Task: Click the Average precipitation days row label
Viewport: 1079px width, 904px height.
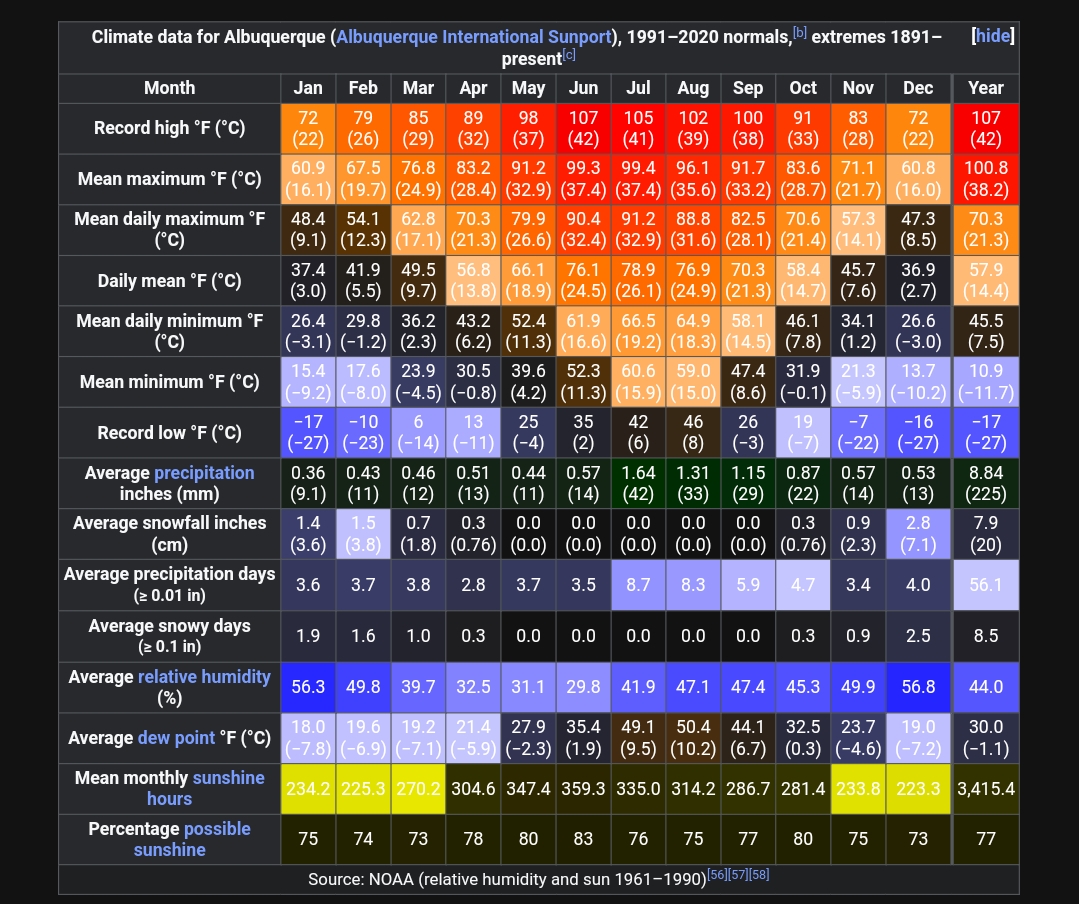Action: tap(169, 584)
